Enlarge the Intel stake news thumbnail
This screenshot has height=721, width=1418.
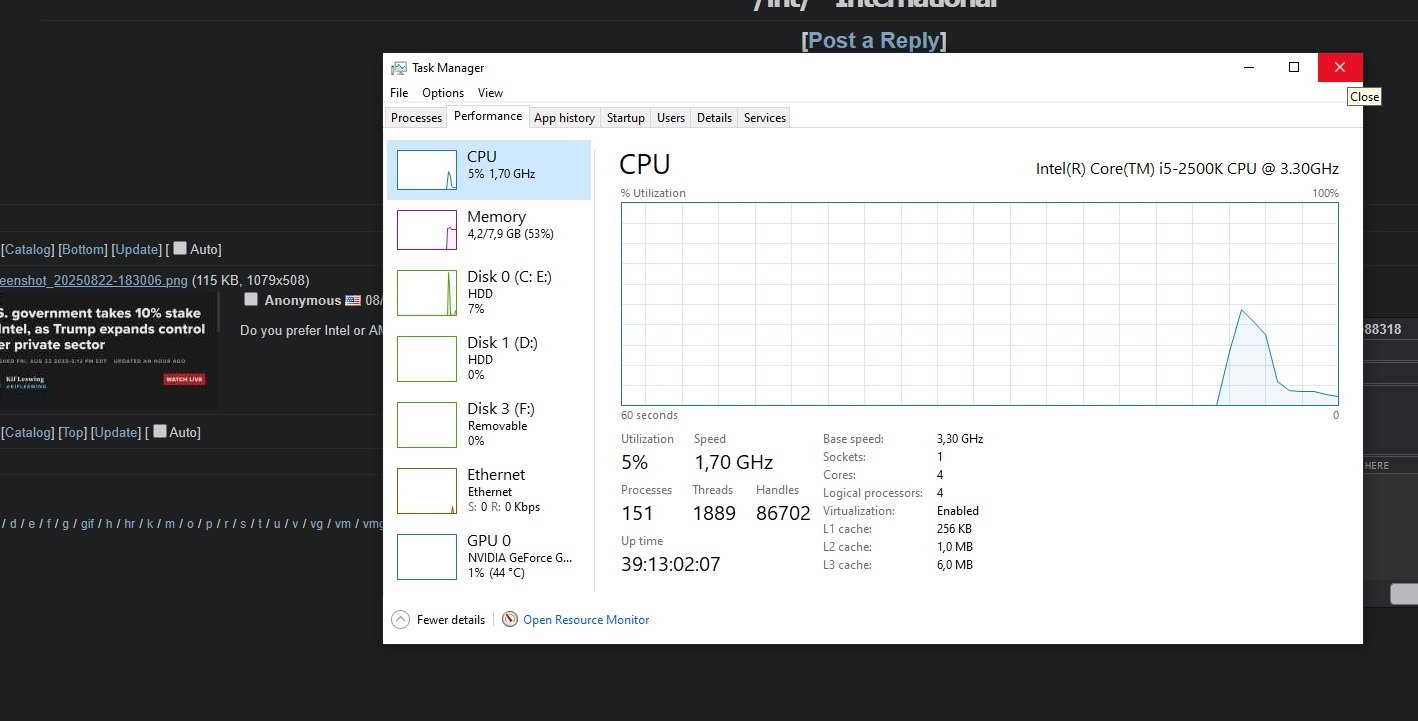click(108, 350)
